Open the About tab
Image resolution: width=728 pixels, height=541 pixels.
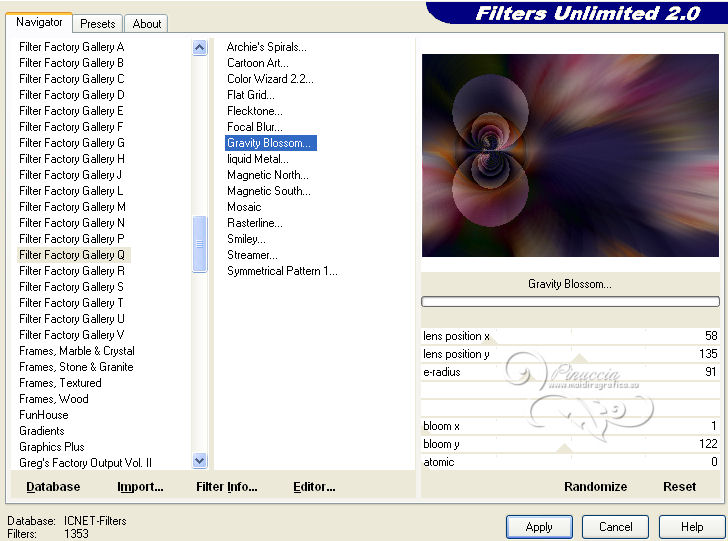pos(147,24)
